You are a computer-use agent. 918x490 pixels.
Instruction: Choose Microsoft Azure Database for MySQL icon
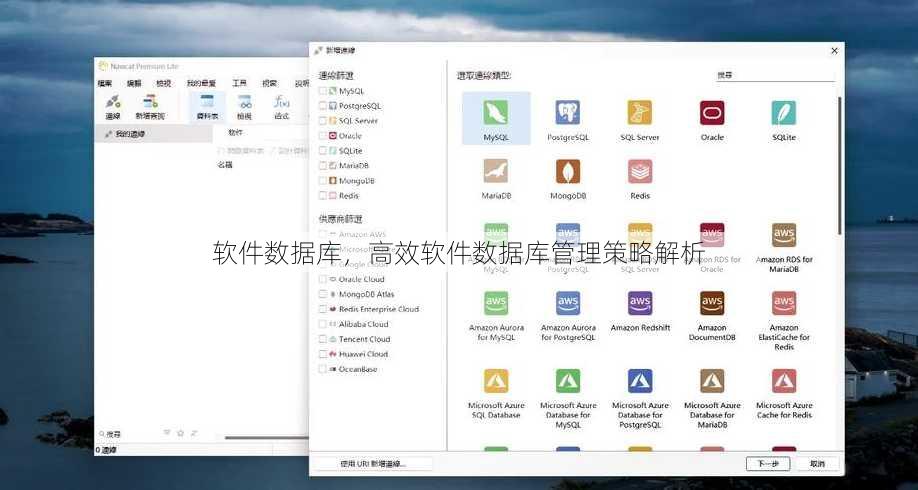coord(568,381)
